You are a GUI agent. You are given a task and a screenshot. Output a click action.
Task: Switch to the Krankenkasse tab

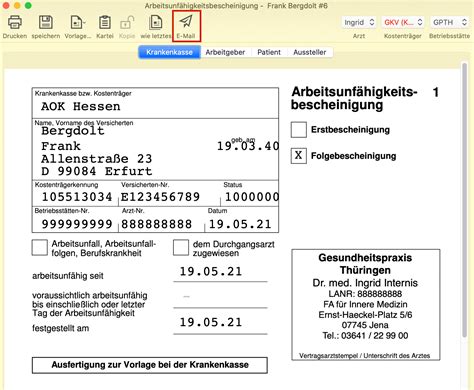click(x=169, y=52)
